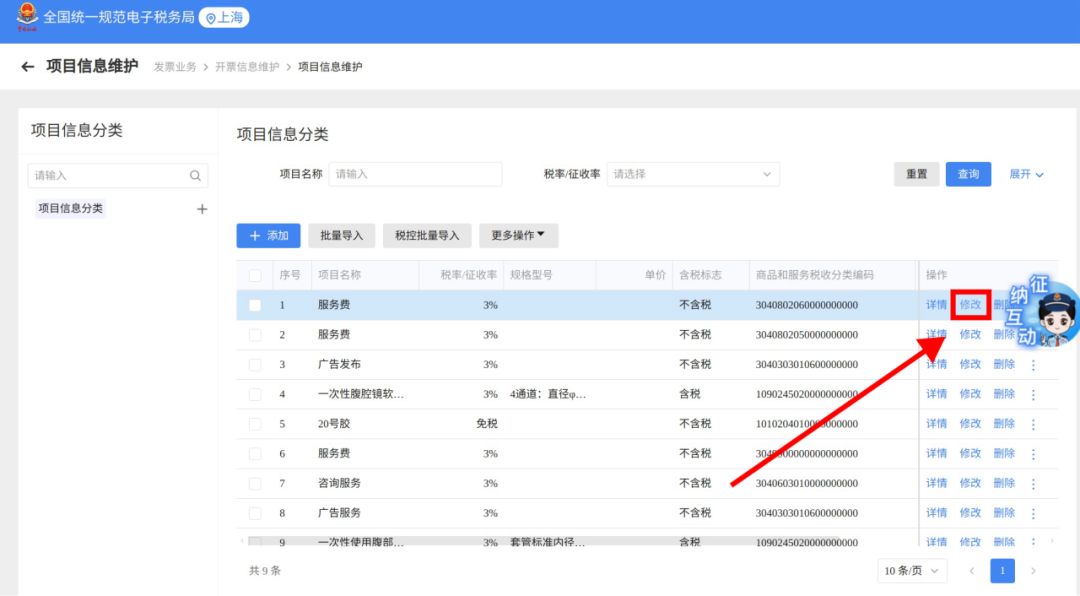Go to previous page arrow
The height and width of the screenshot is (596, 1080).
pyautogui.click(x=972, y=571)
